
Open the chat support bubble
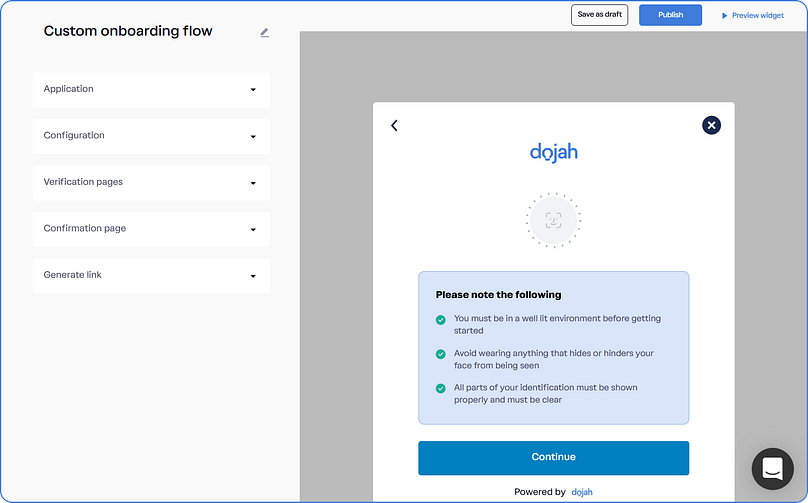coord(772,468)
